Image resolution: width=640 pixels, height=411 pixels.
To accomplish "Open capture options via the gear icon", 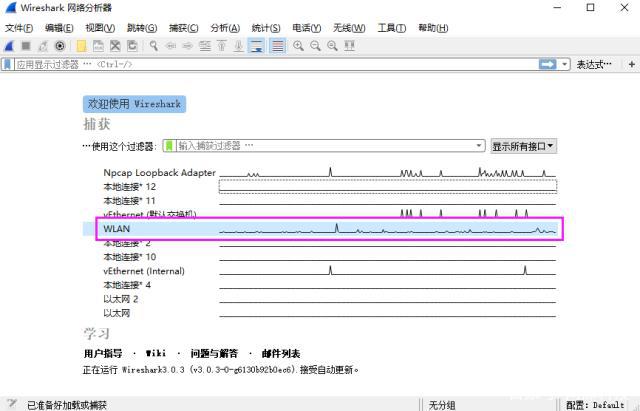I will (60, 45).
